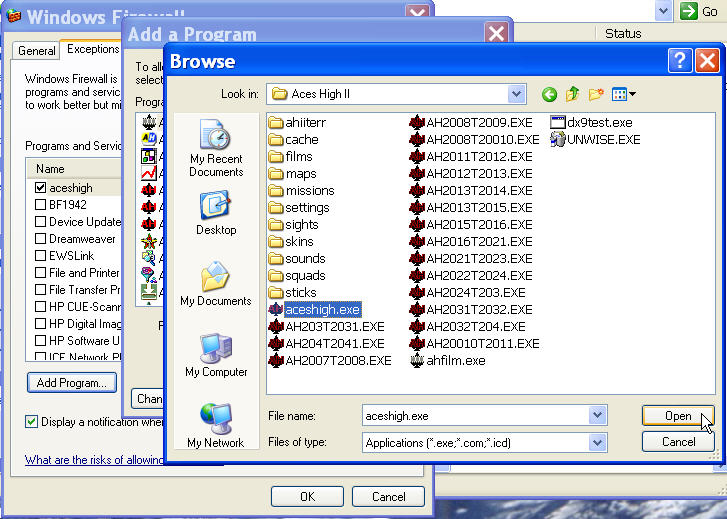Open the risks of allowing exceptions link

(95, 460)
